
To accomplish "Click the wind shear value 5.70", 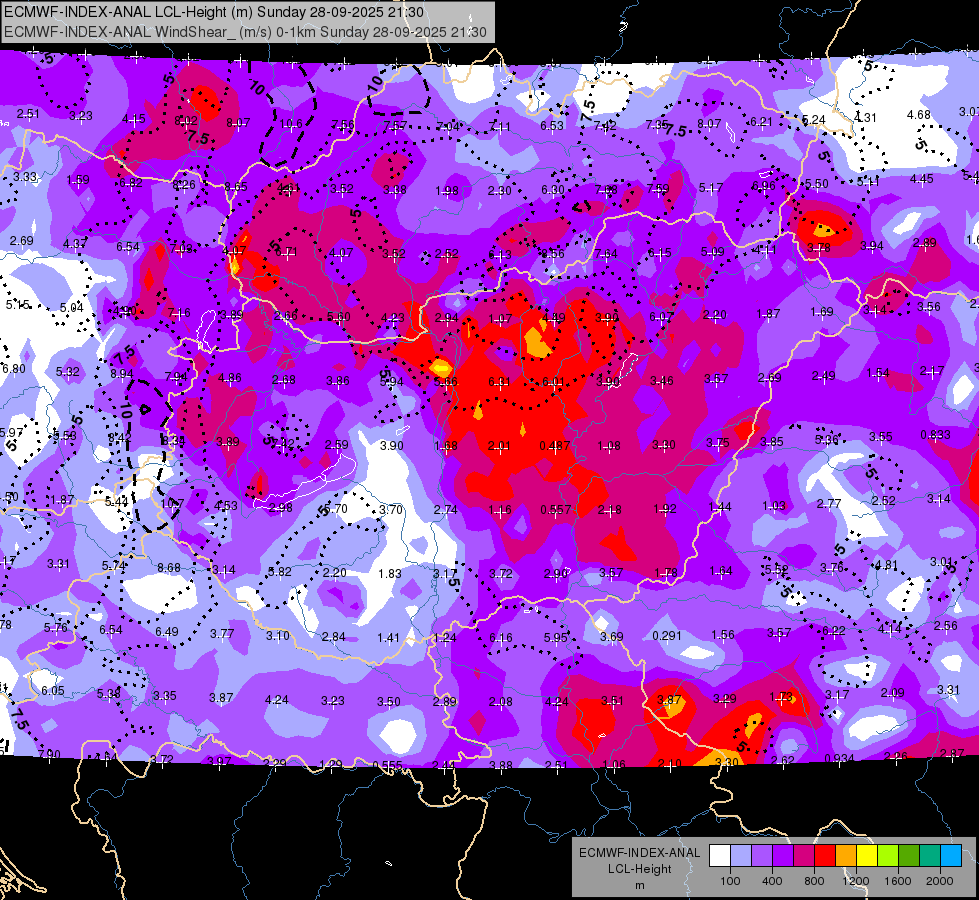I will pos(337,508).
